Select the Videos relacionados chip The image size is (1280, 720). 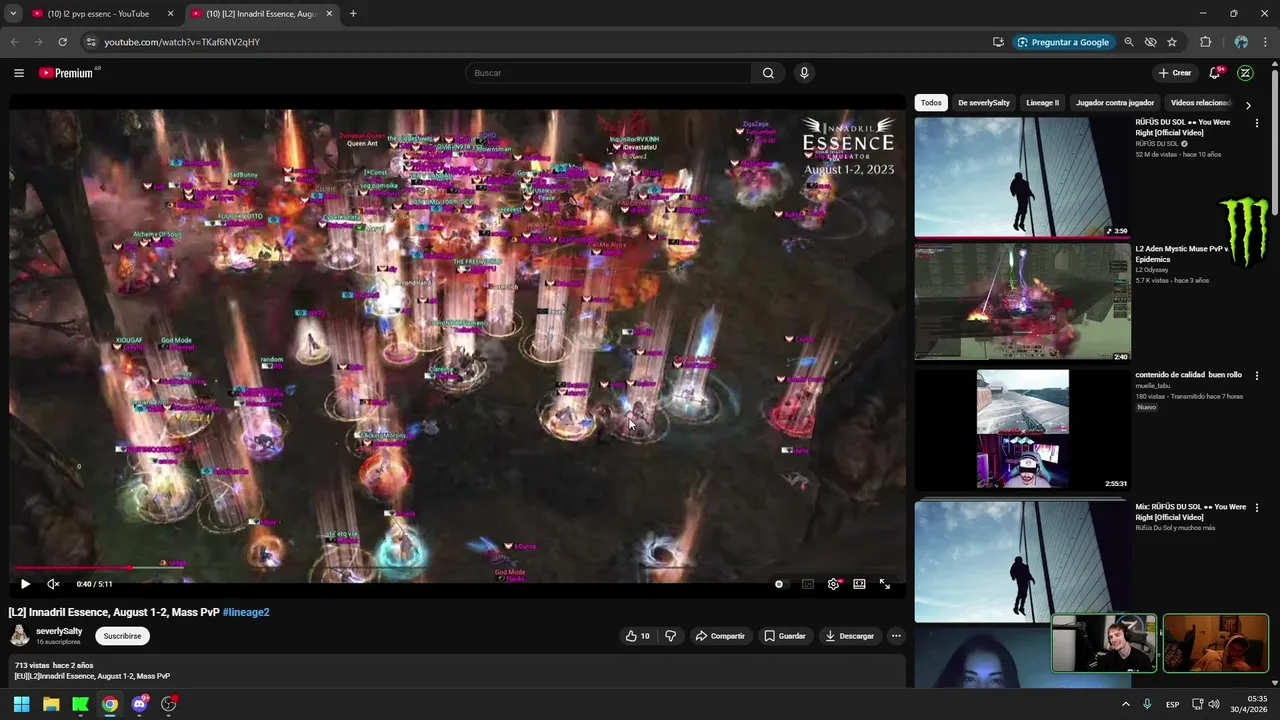pyautogui.click(x=1199, y=102)
